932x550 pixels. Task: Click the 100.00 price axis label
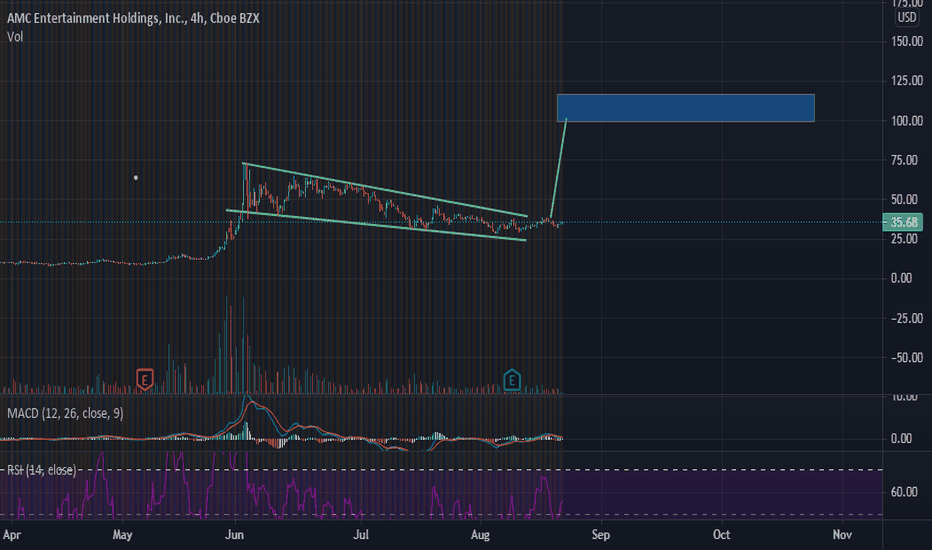[906, 121]
